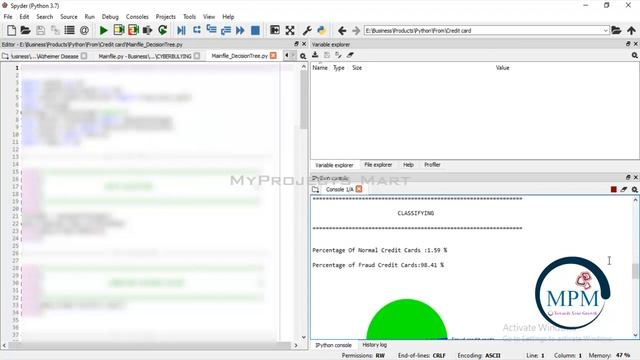Save the current file

[40, 30]
